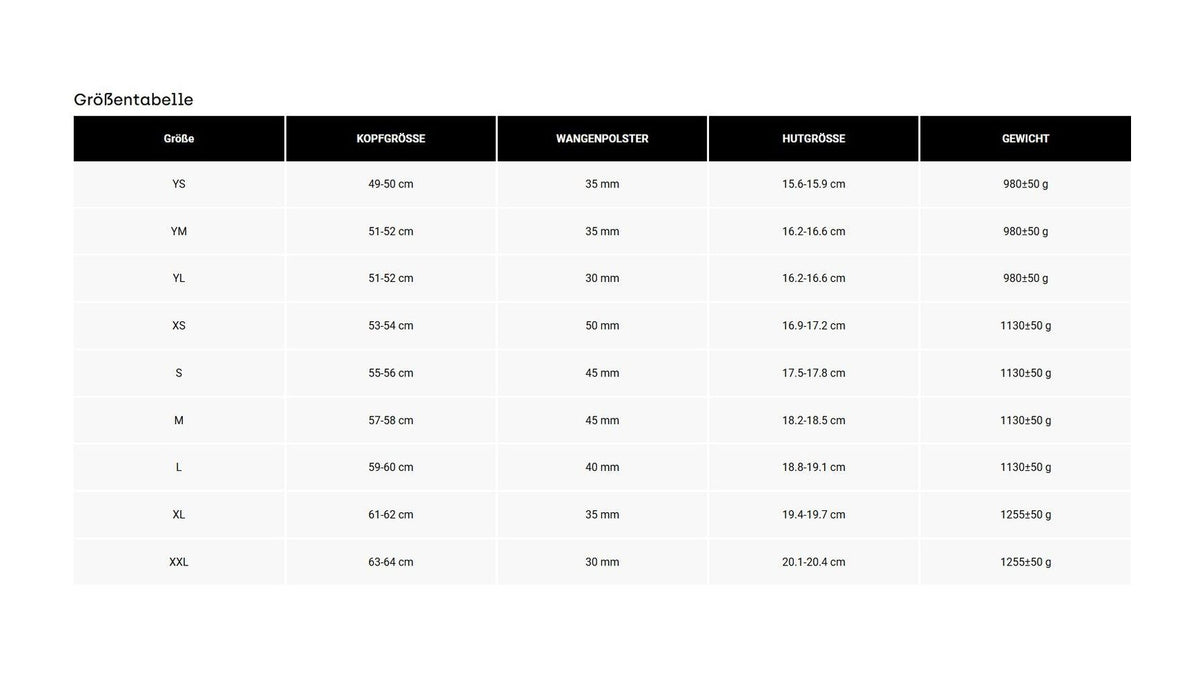Click the 49-50 cm head size cell
This screenshot has width=1200, height=675.
point(391,184)
